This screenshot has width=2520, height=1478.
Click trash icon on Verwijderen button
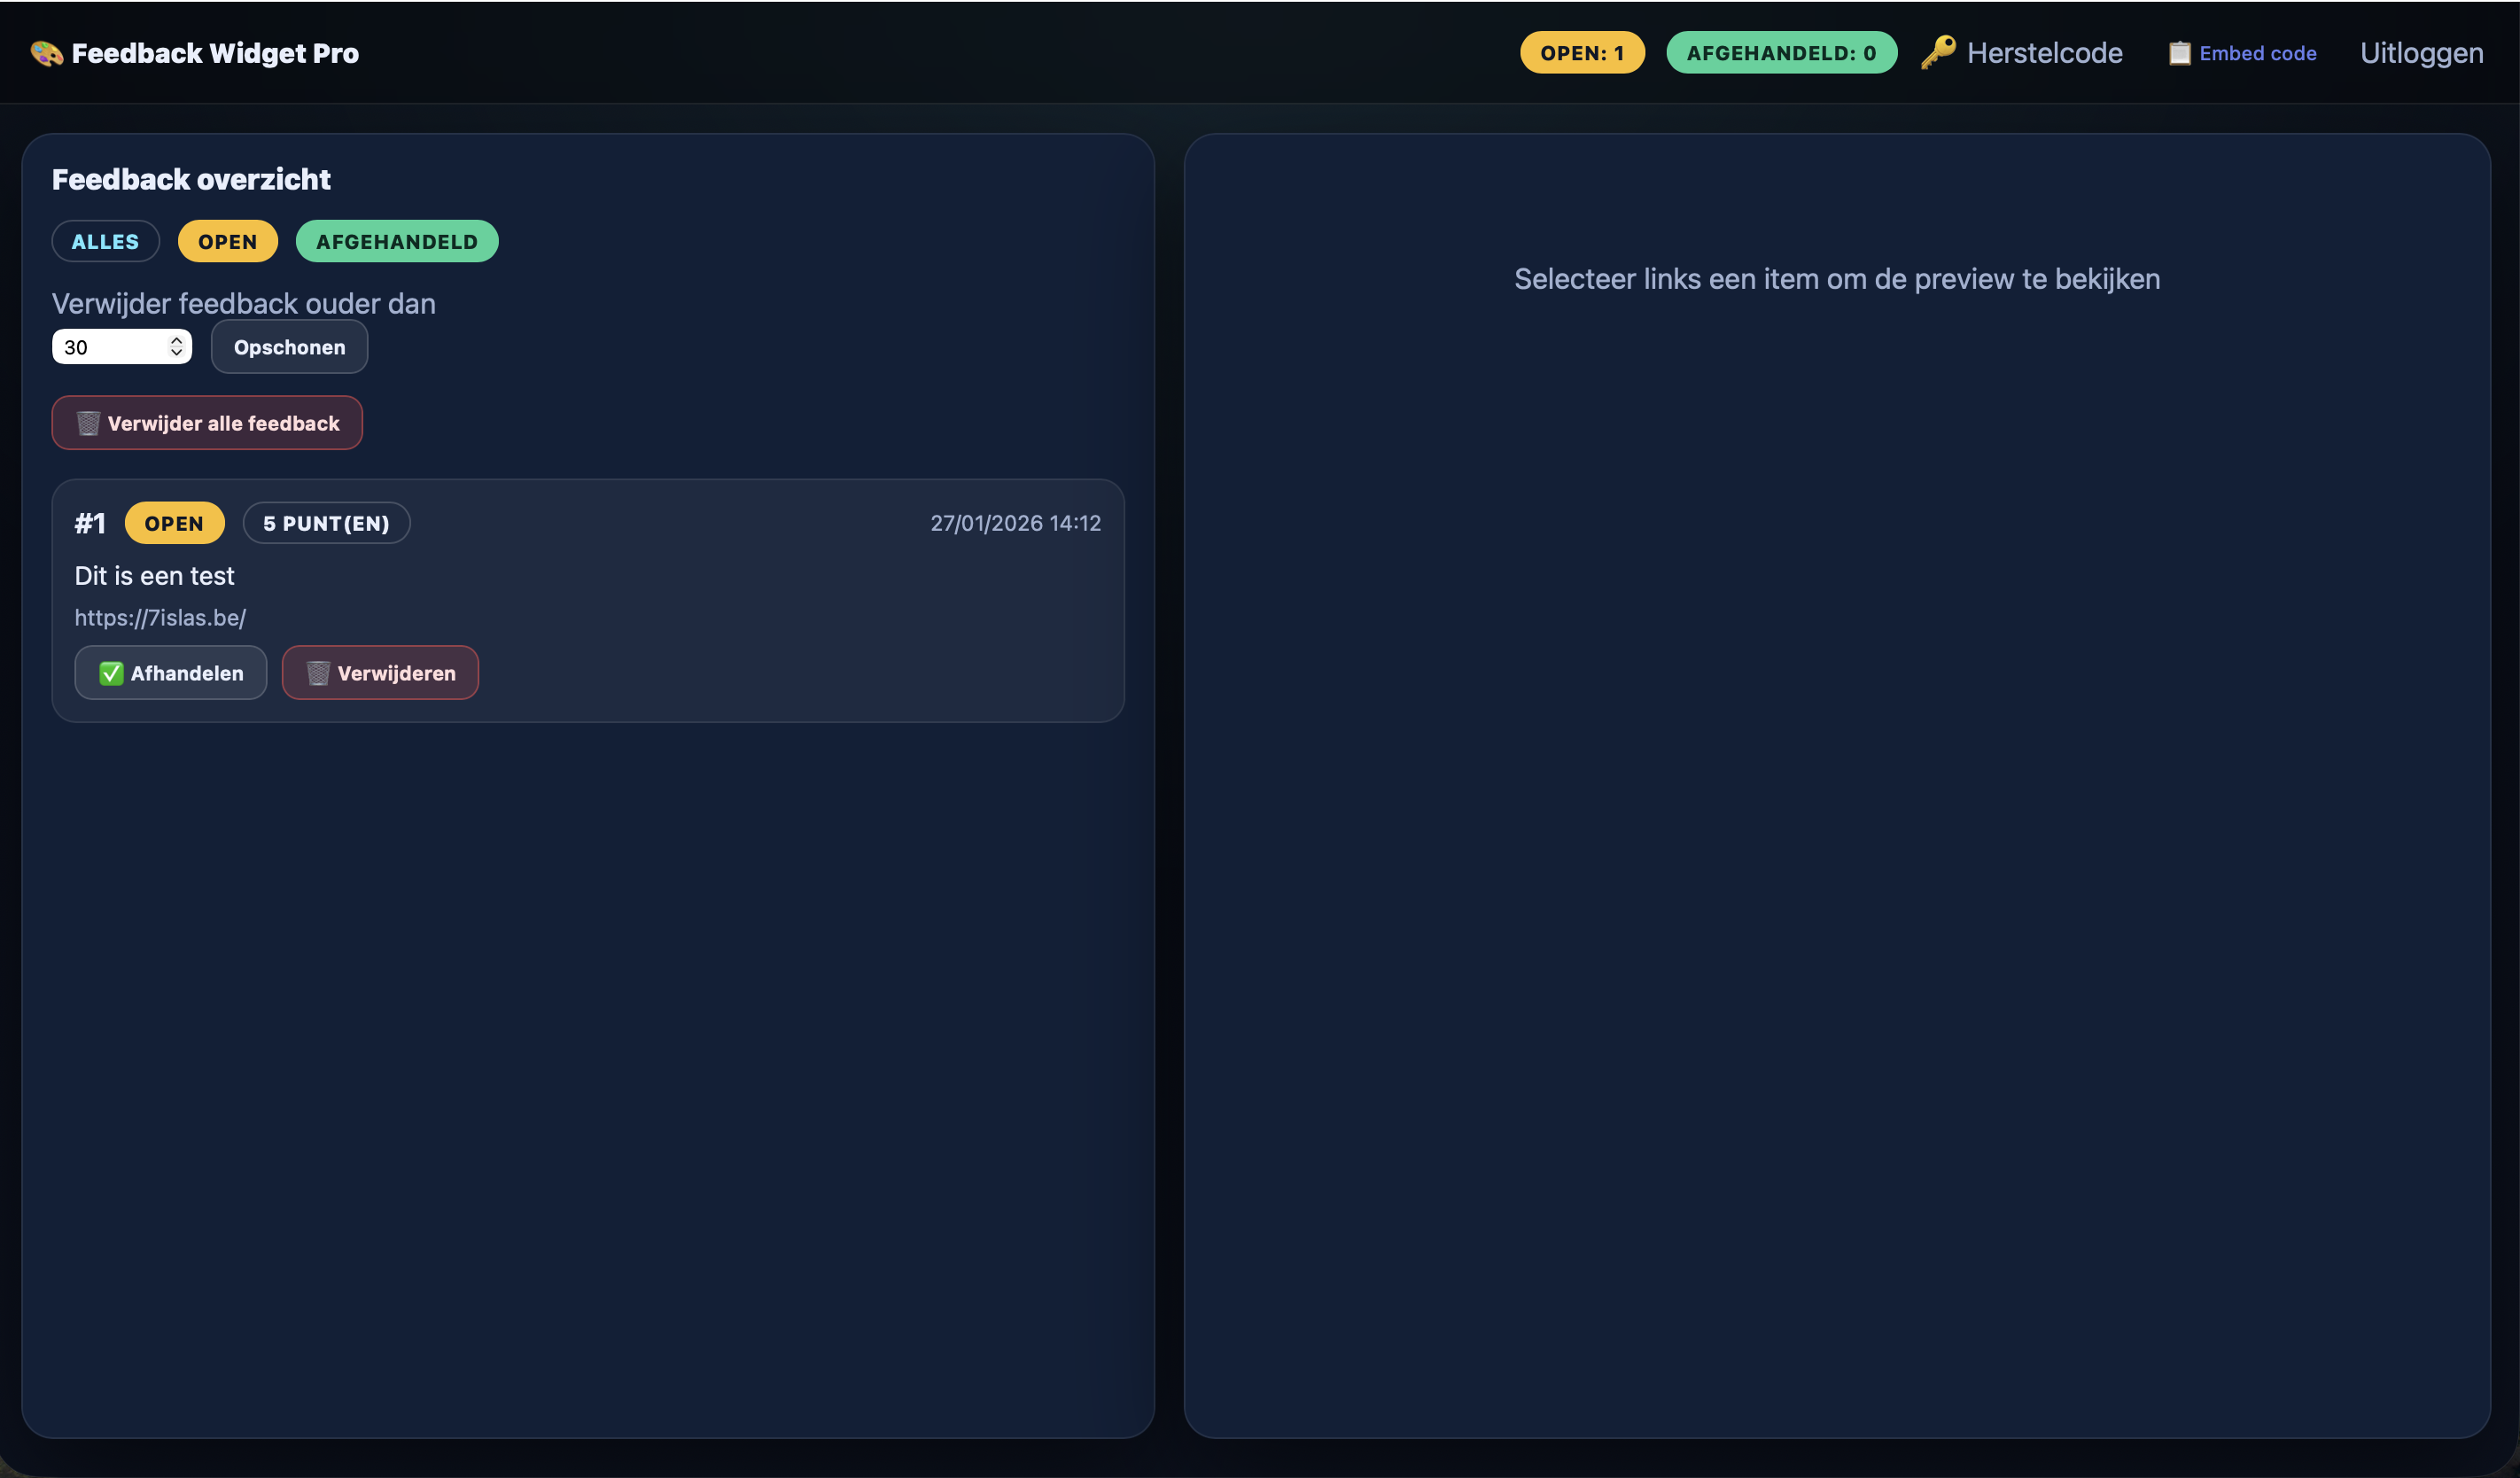318,673
